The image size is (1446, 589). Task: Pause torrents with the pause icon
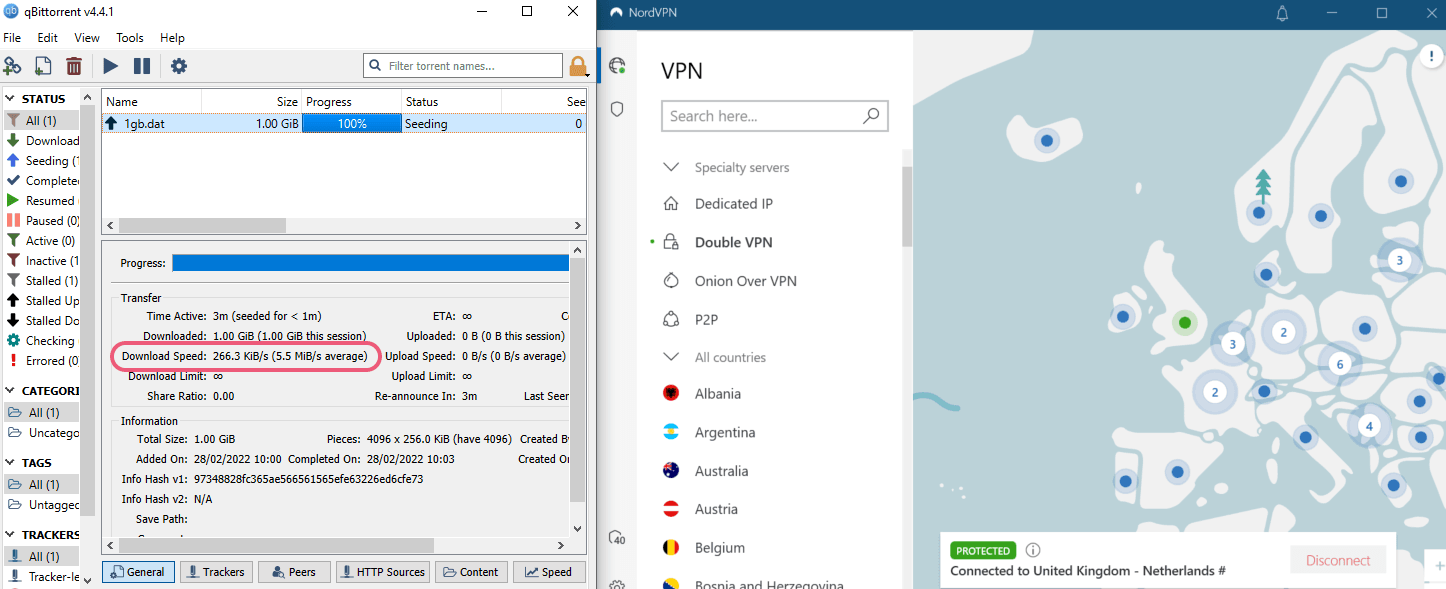pos(142,66)
